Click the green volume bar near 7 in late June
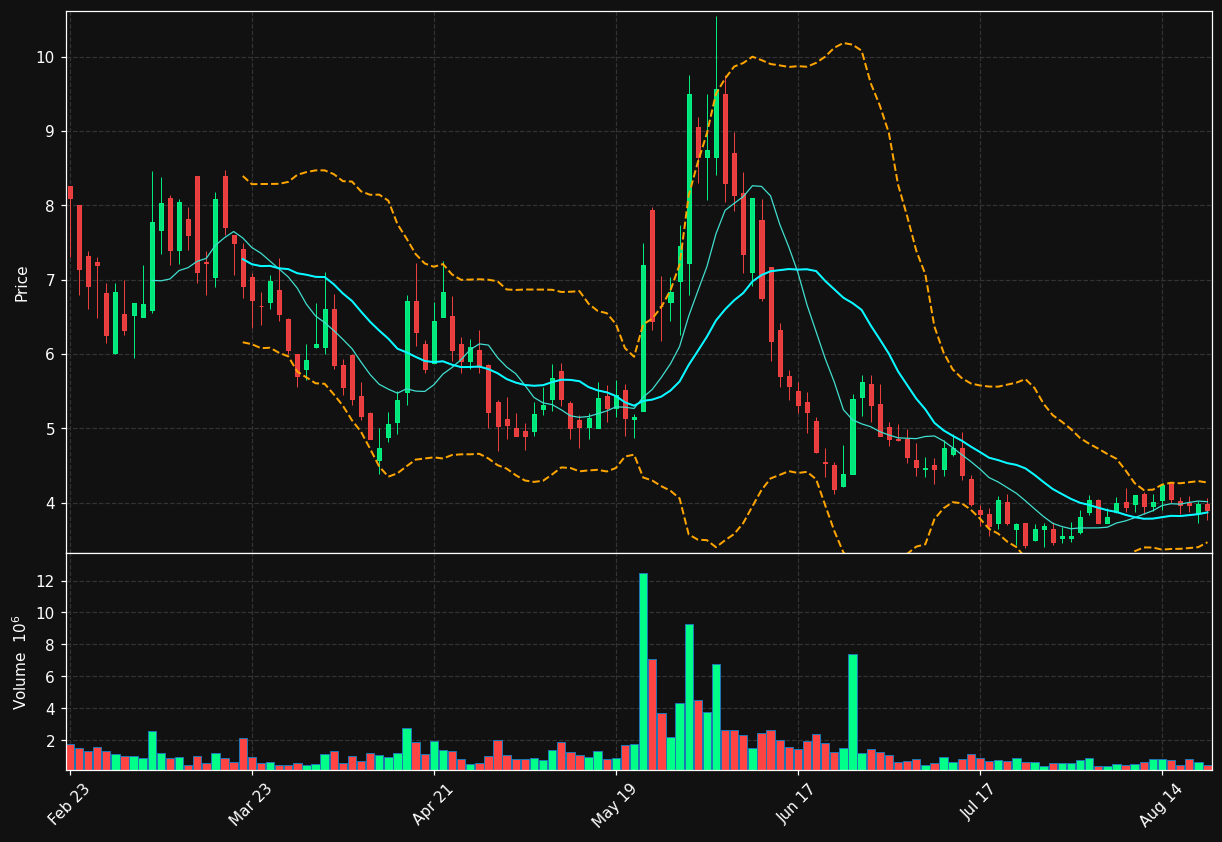The width and height of the screenshot is (1222, 842). (x=852, y=712)
